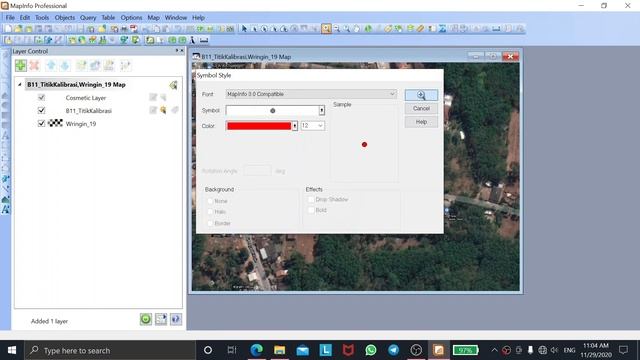640x360 pixels.
Task: Click the OK magnifier button in Symbol Style
Action: point(421,95)
